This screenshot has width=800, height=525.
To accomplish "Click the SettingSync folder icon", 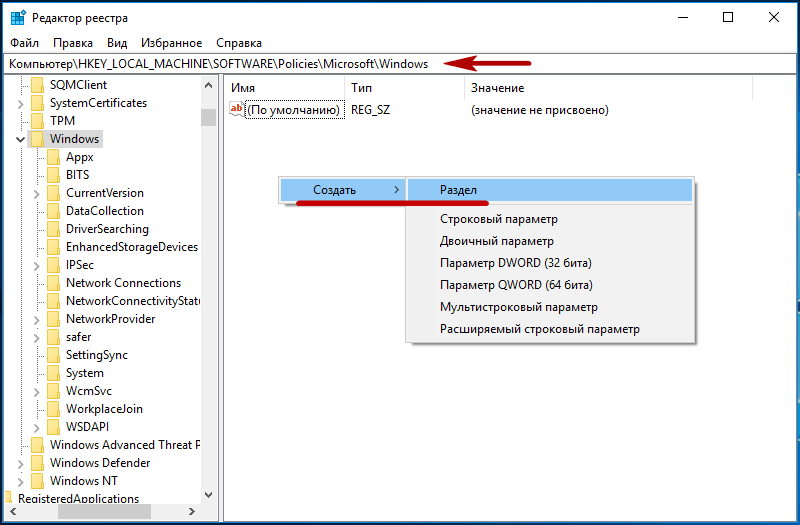I will pos(54,355).
